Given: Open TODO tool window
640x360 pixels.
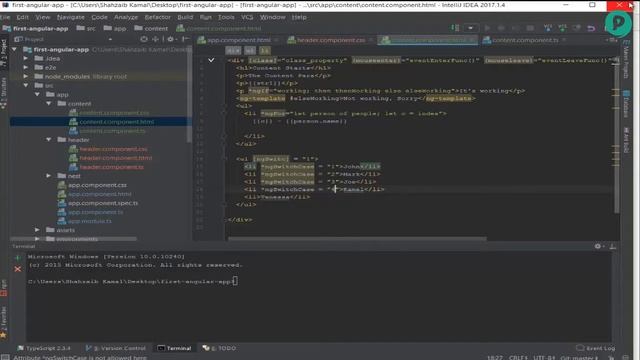Looking at the screenshot, I should click(219, 348).
